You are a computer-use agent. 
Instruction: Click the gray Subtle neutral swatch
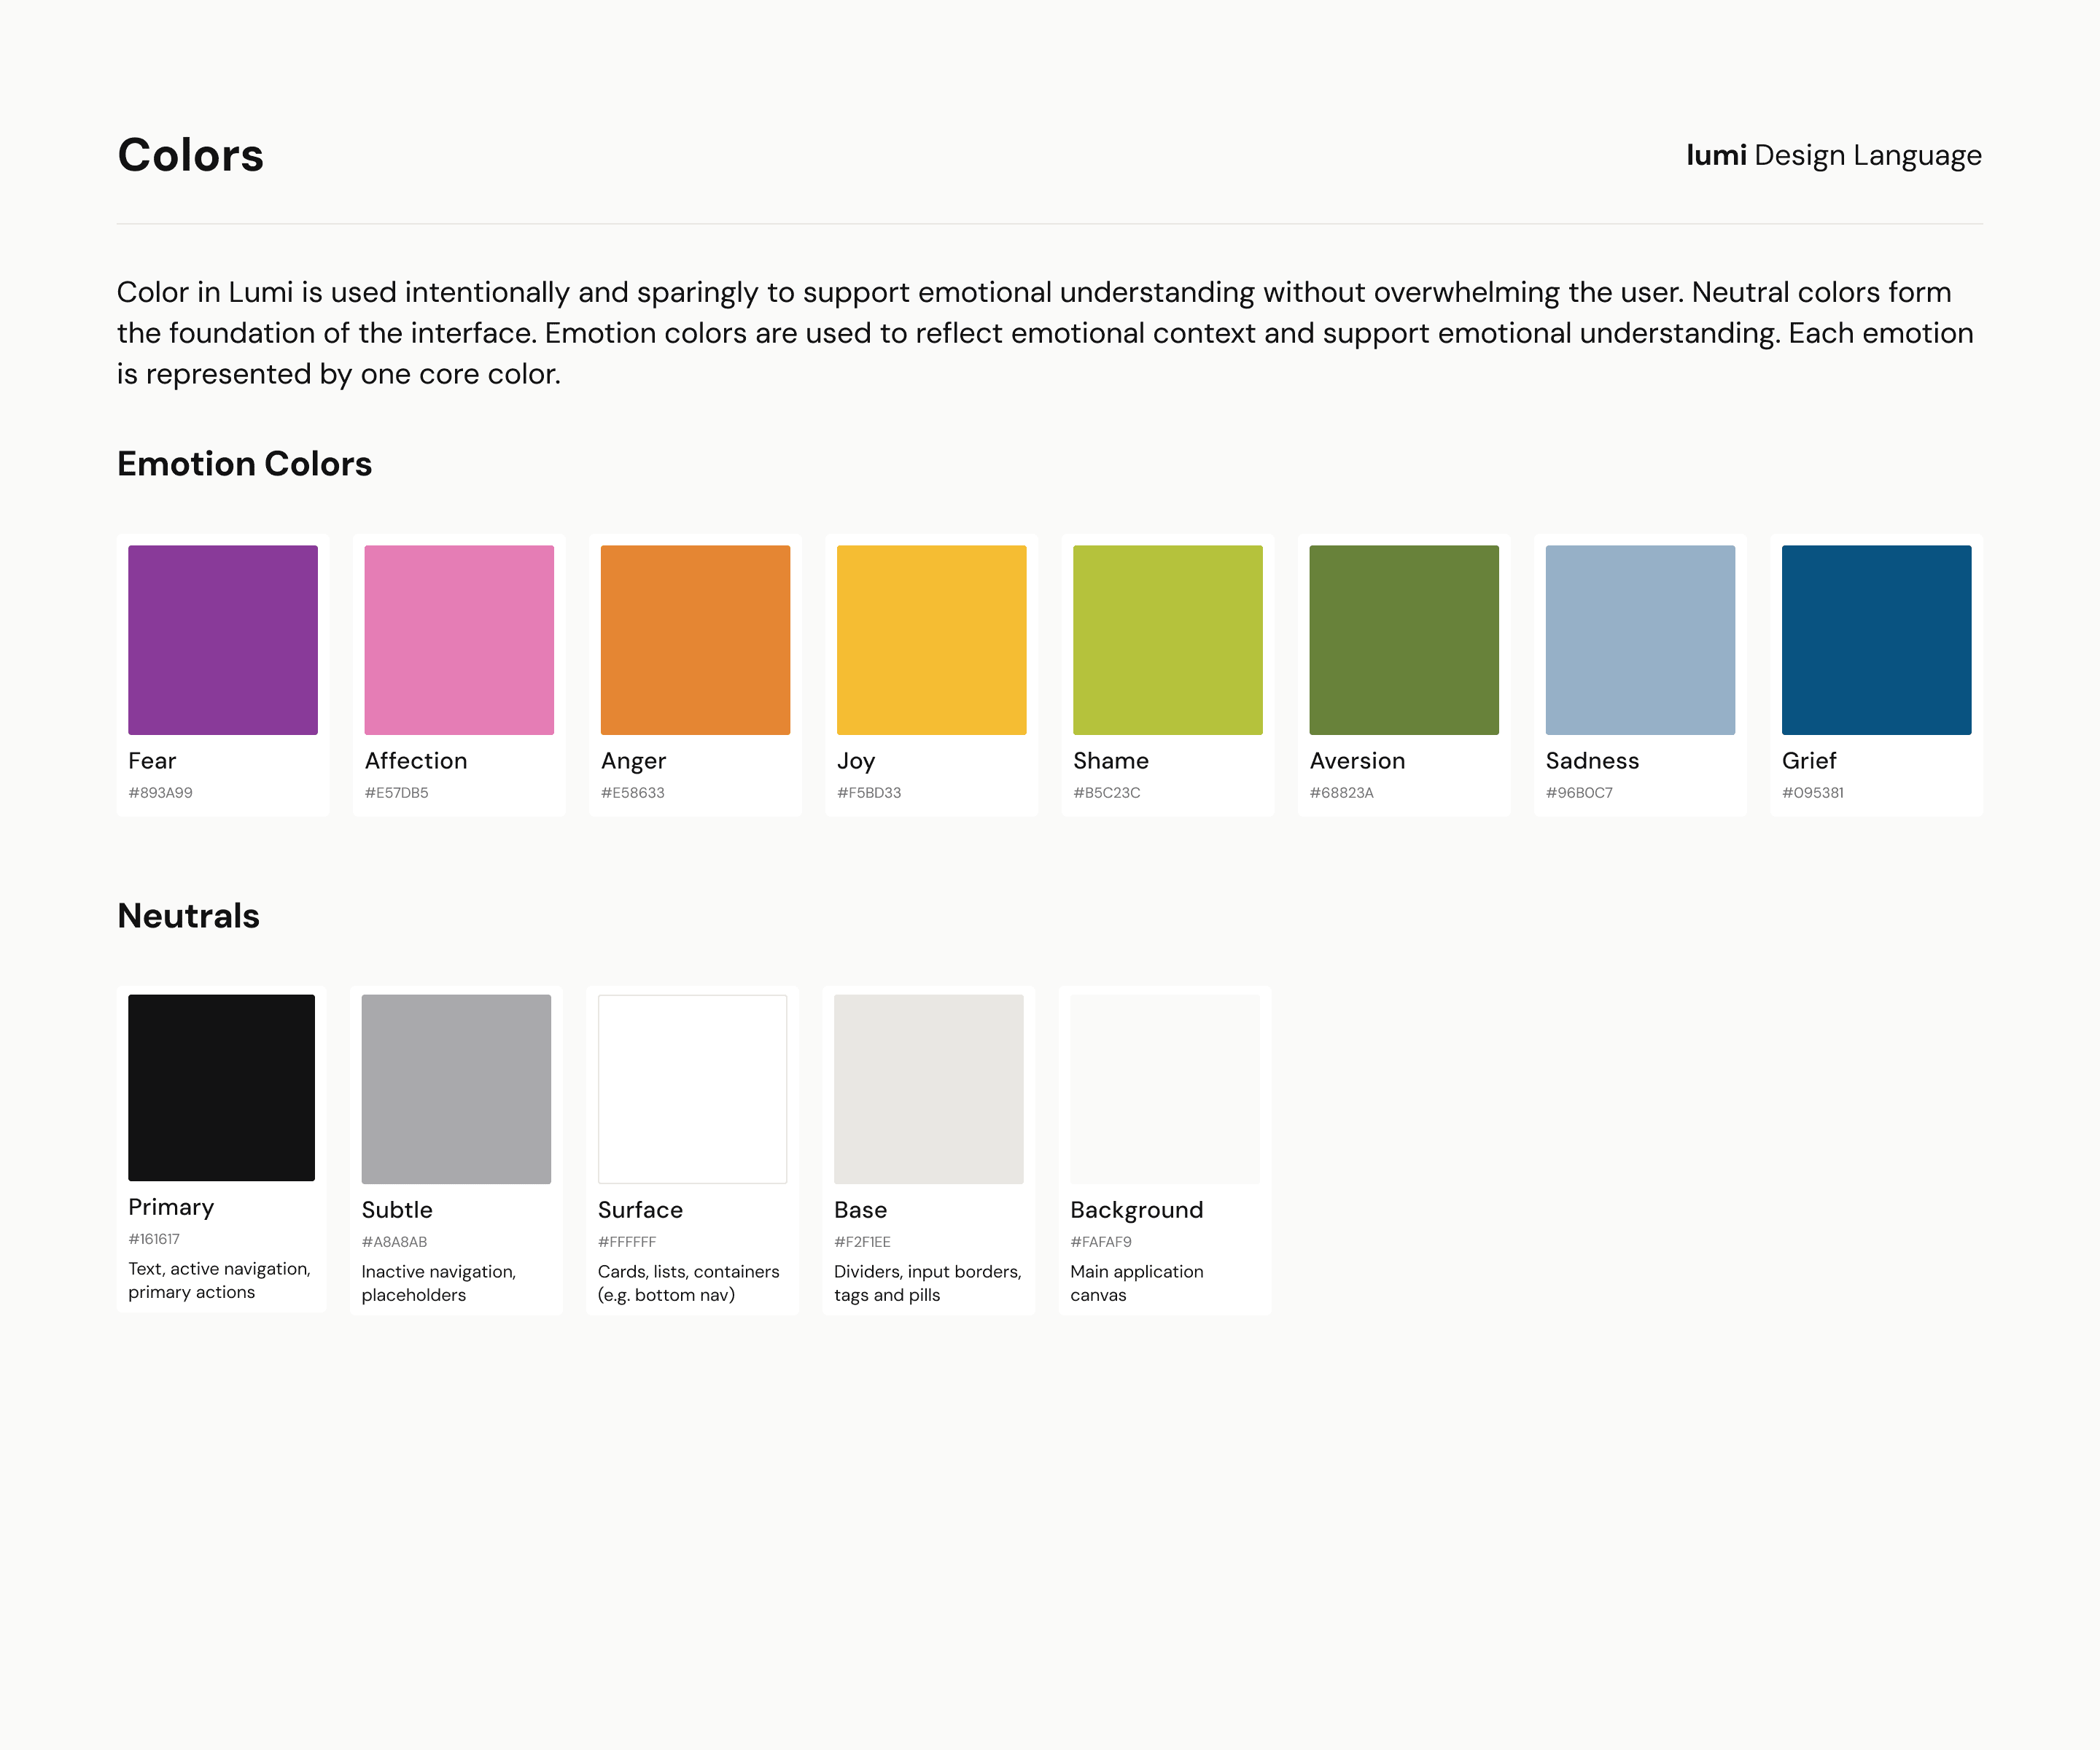[456, 1088]
